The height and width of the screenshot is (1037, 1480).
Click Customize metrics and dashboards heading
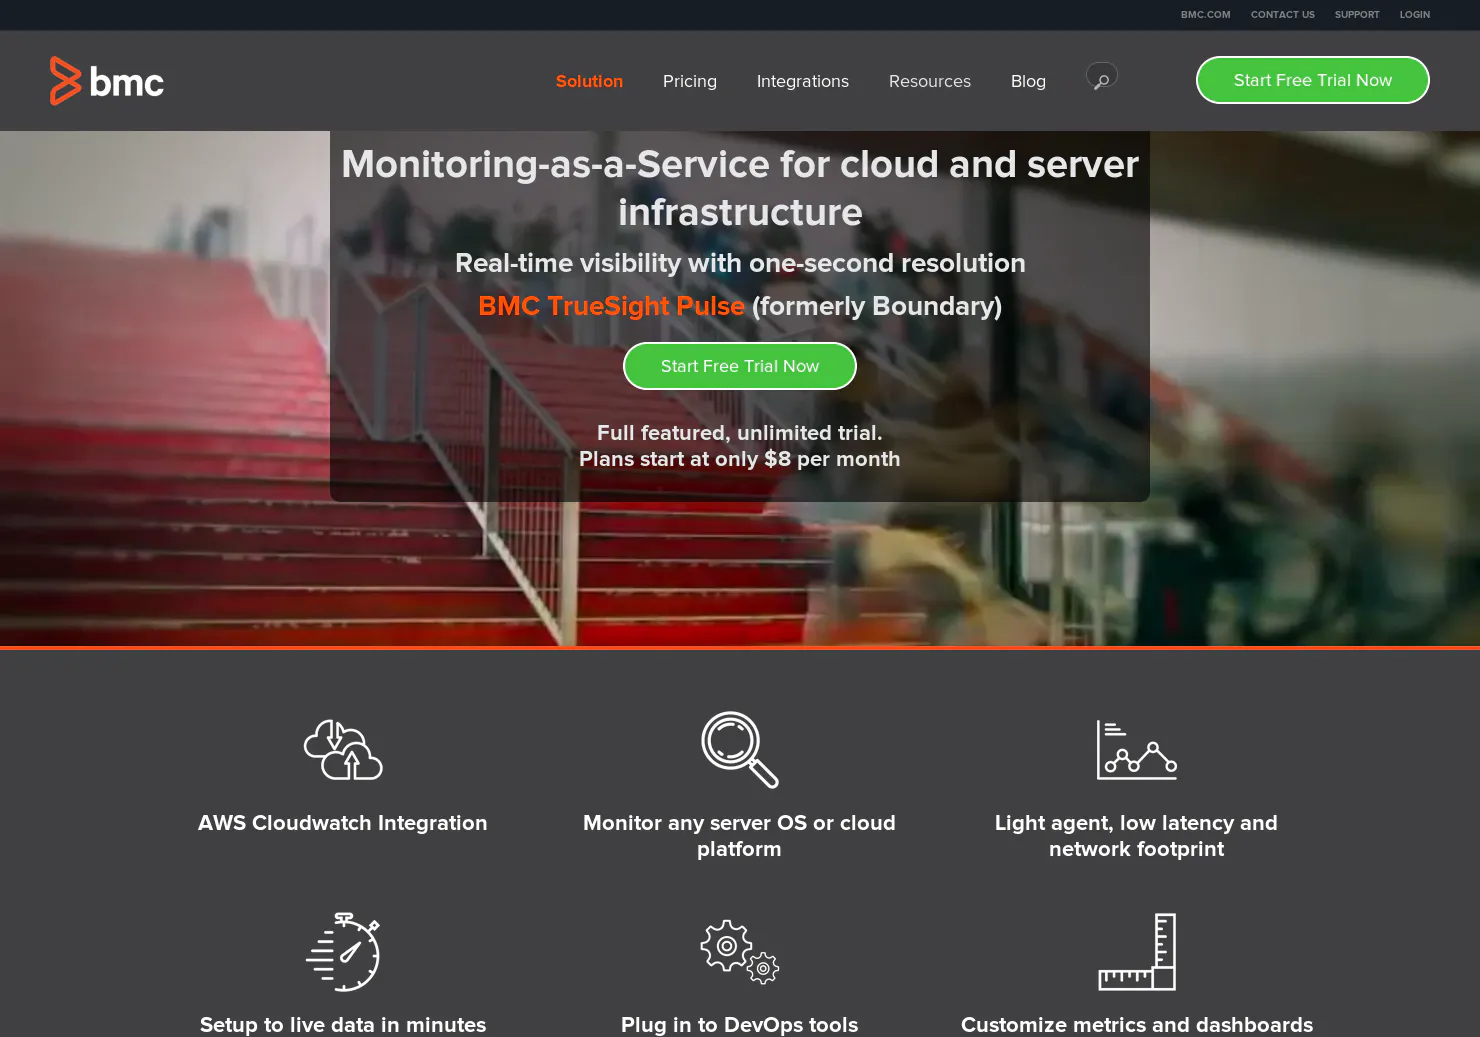(x=1137, y=1025)
